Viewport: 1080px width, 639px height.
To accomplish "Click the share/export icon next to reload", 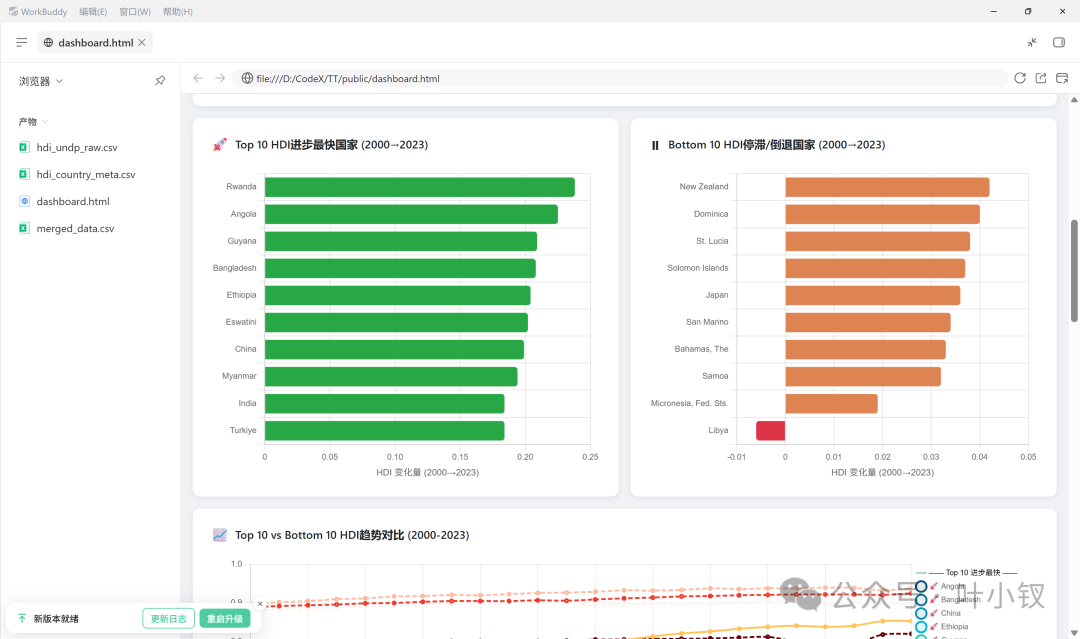I will point(1041,78).
